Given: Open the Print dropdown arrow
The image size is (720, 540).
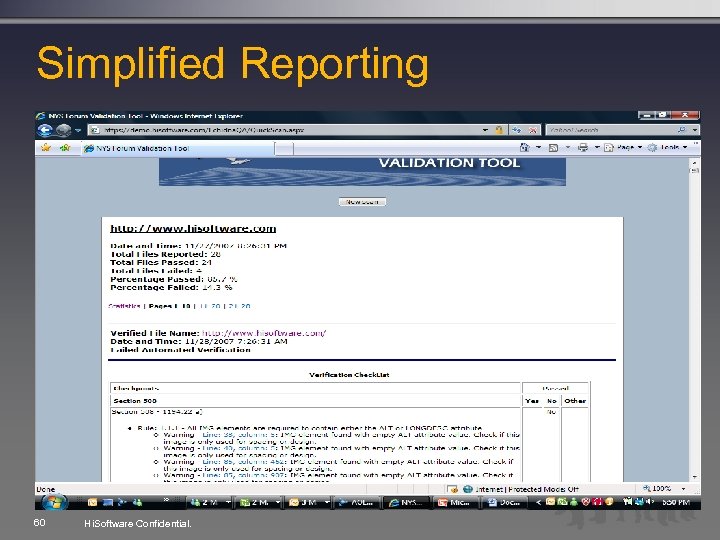Looking at the screenshot, I should [597, 147].
